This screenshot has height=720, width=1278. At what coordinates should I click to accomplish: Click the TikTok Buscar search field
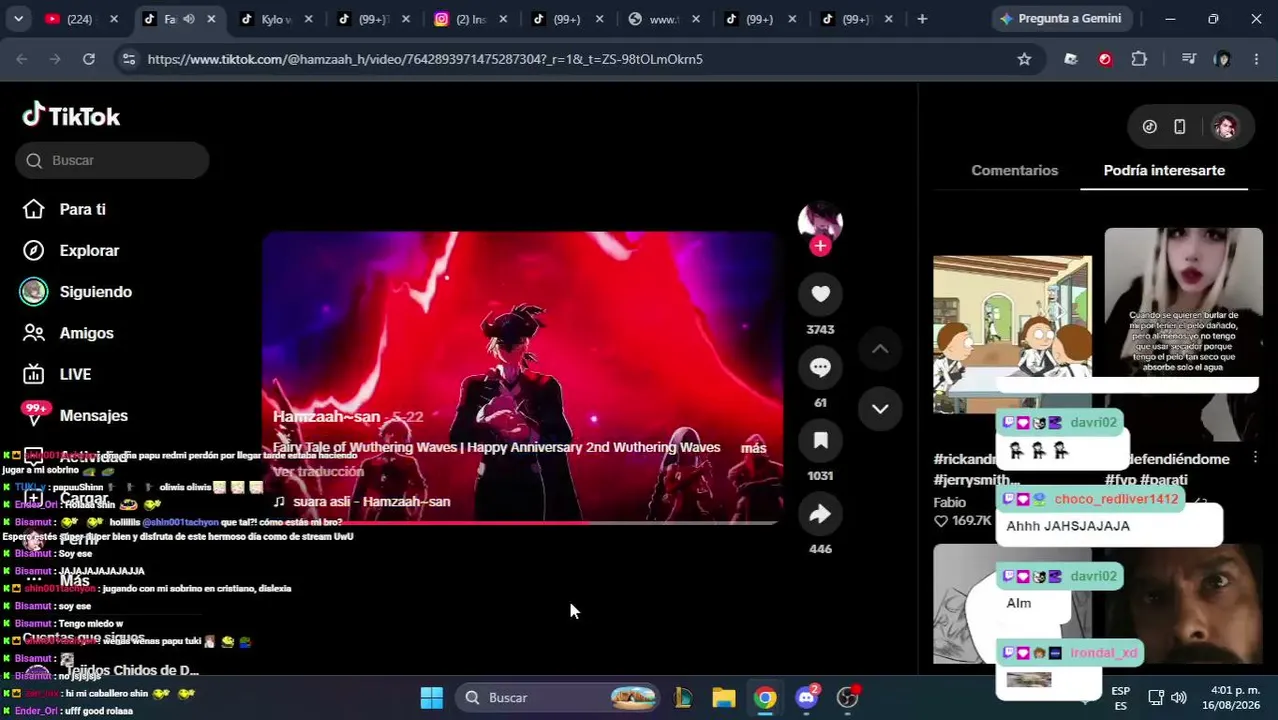tap(112, 161)
